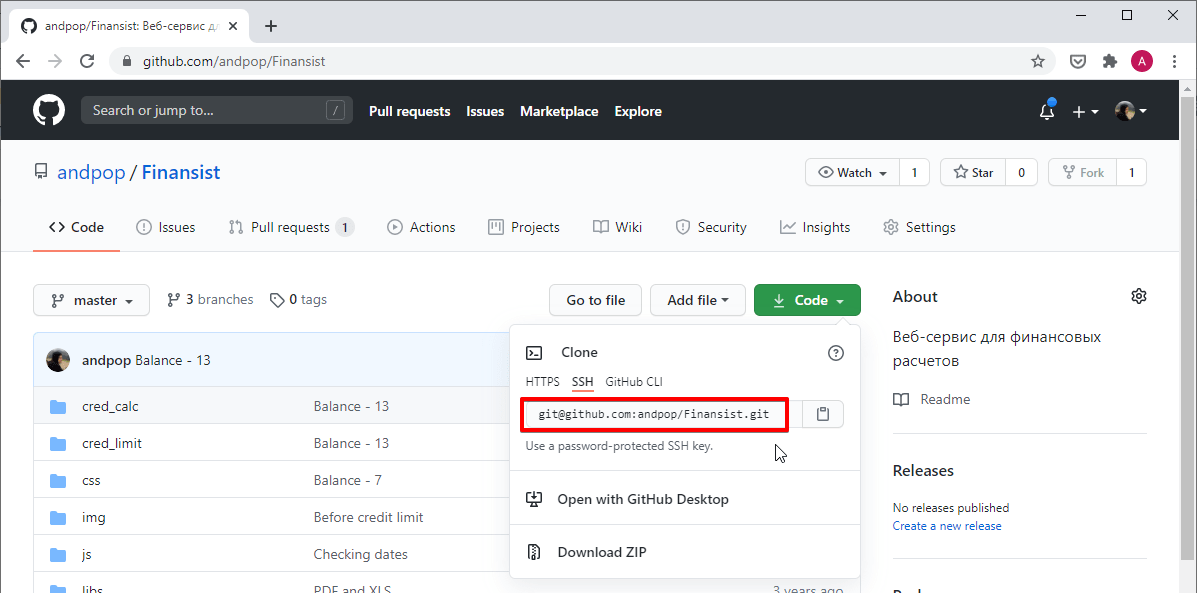Open the Projects tab

524,227
